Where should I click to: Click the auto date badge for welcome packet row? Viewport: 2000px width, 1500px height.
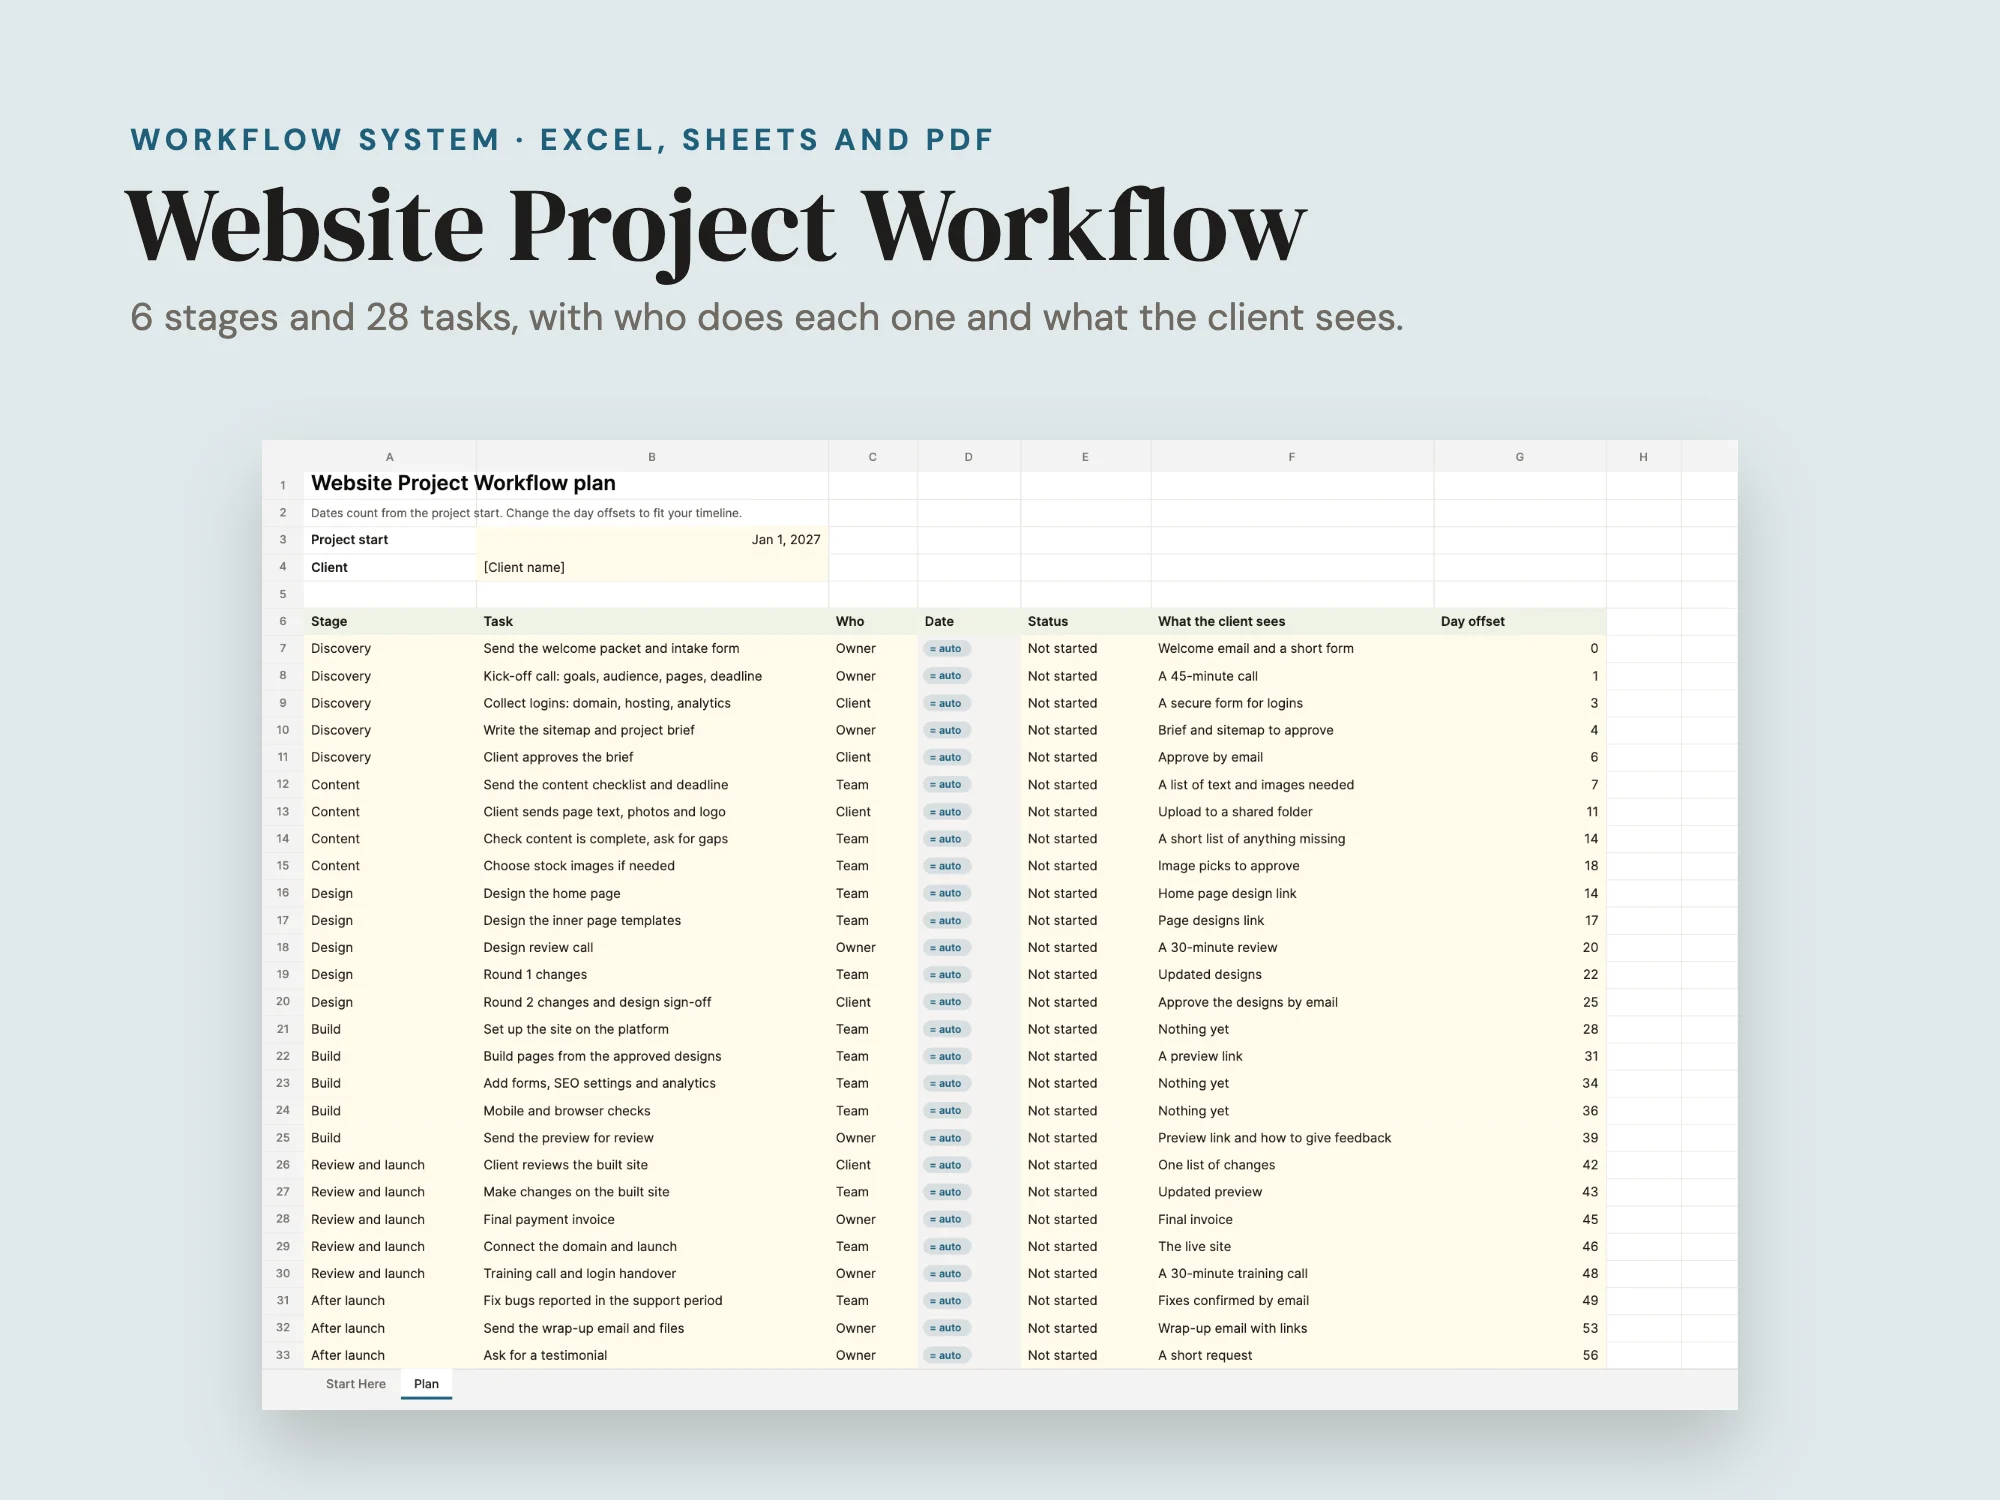tap(946, 649)
